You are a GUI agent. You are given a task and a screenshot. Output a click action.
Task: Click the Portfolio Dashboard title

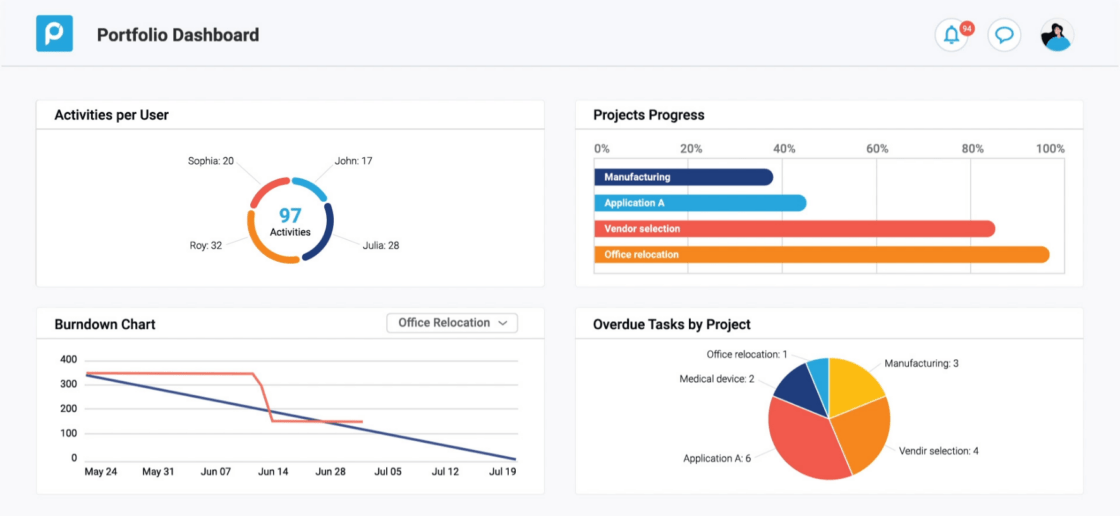[x=178, y=34]
